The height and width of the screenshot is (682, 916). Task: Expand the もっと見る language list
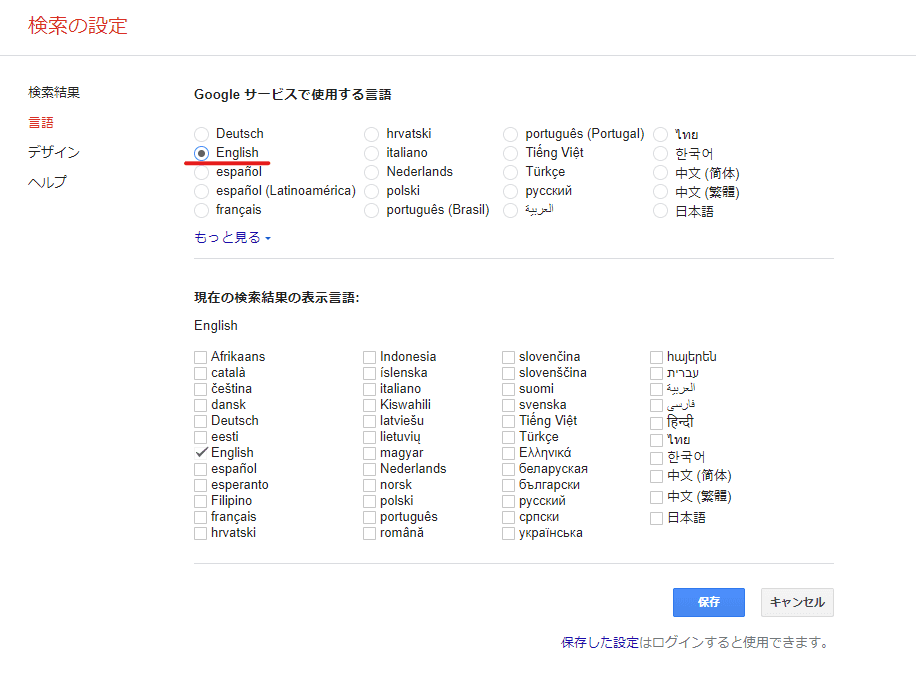tap(232, 238)
